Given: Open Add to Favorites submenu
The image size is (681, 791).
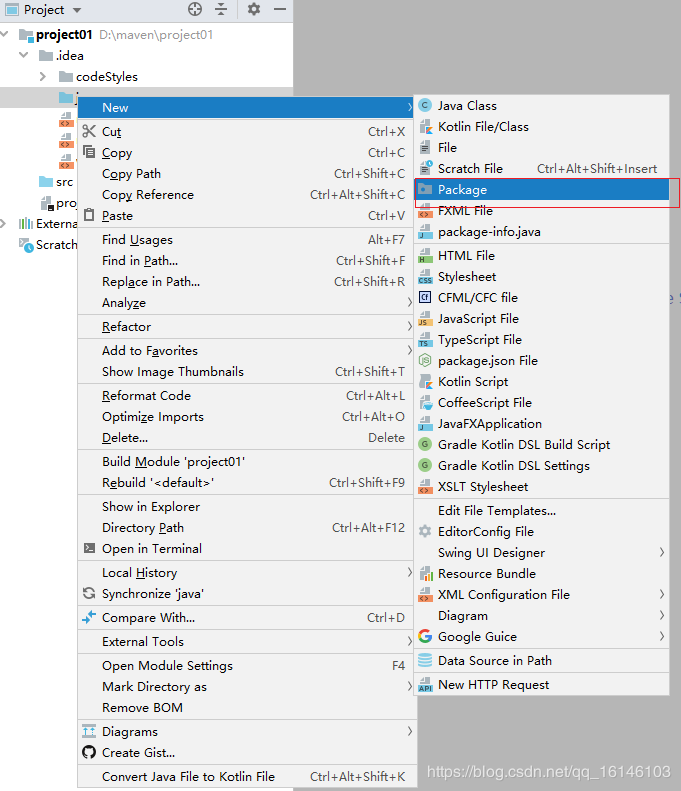Looking at the screenshot, I should coord(246,351).
